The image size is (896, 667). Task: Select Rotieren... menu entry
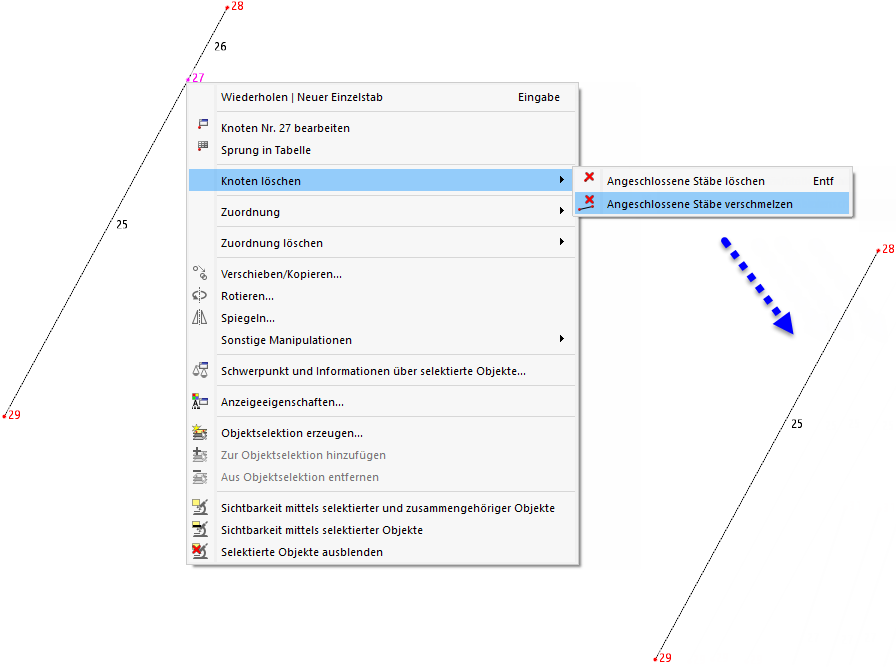coord(381,296)
